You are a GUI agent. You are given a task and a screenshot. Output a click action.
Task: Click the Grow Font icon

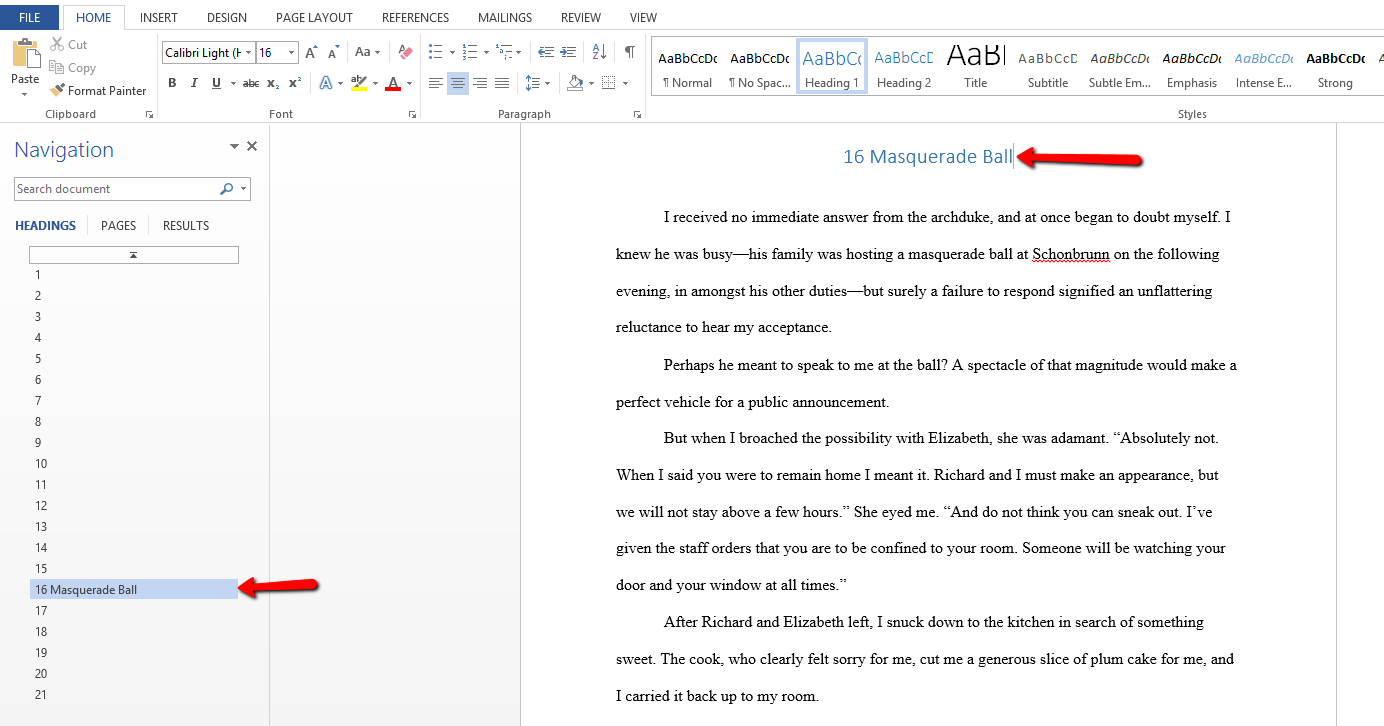311,52
